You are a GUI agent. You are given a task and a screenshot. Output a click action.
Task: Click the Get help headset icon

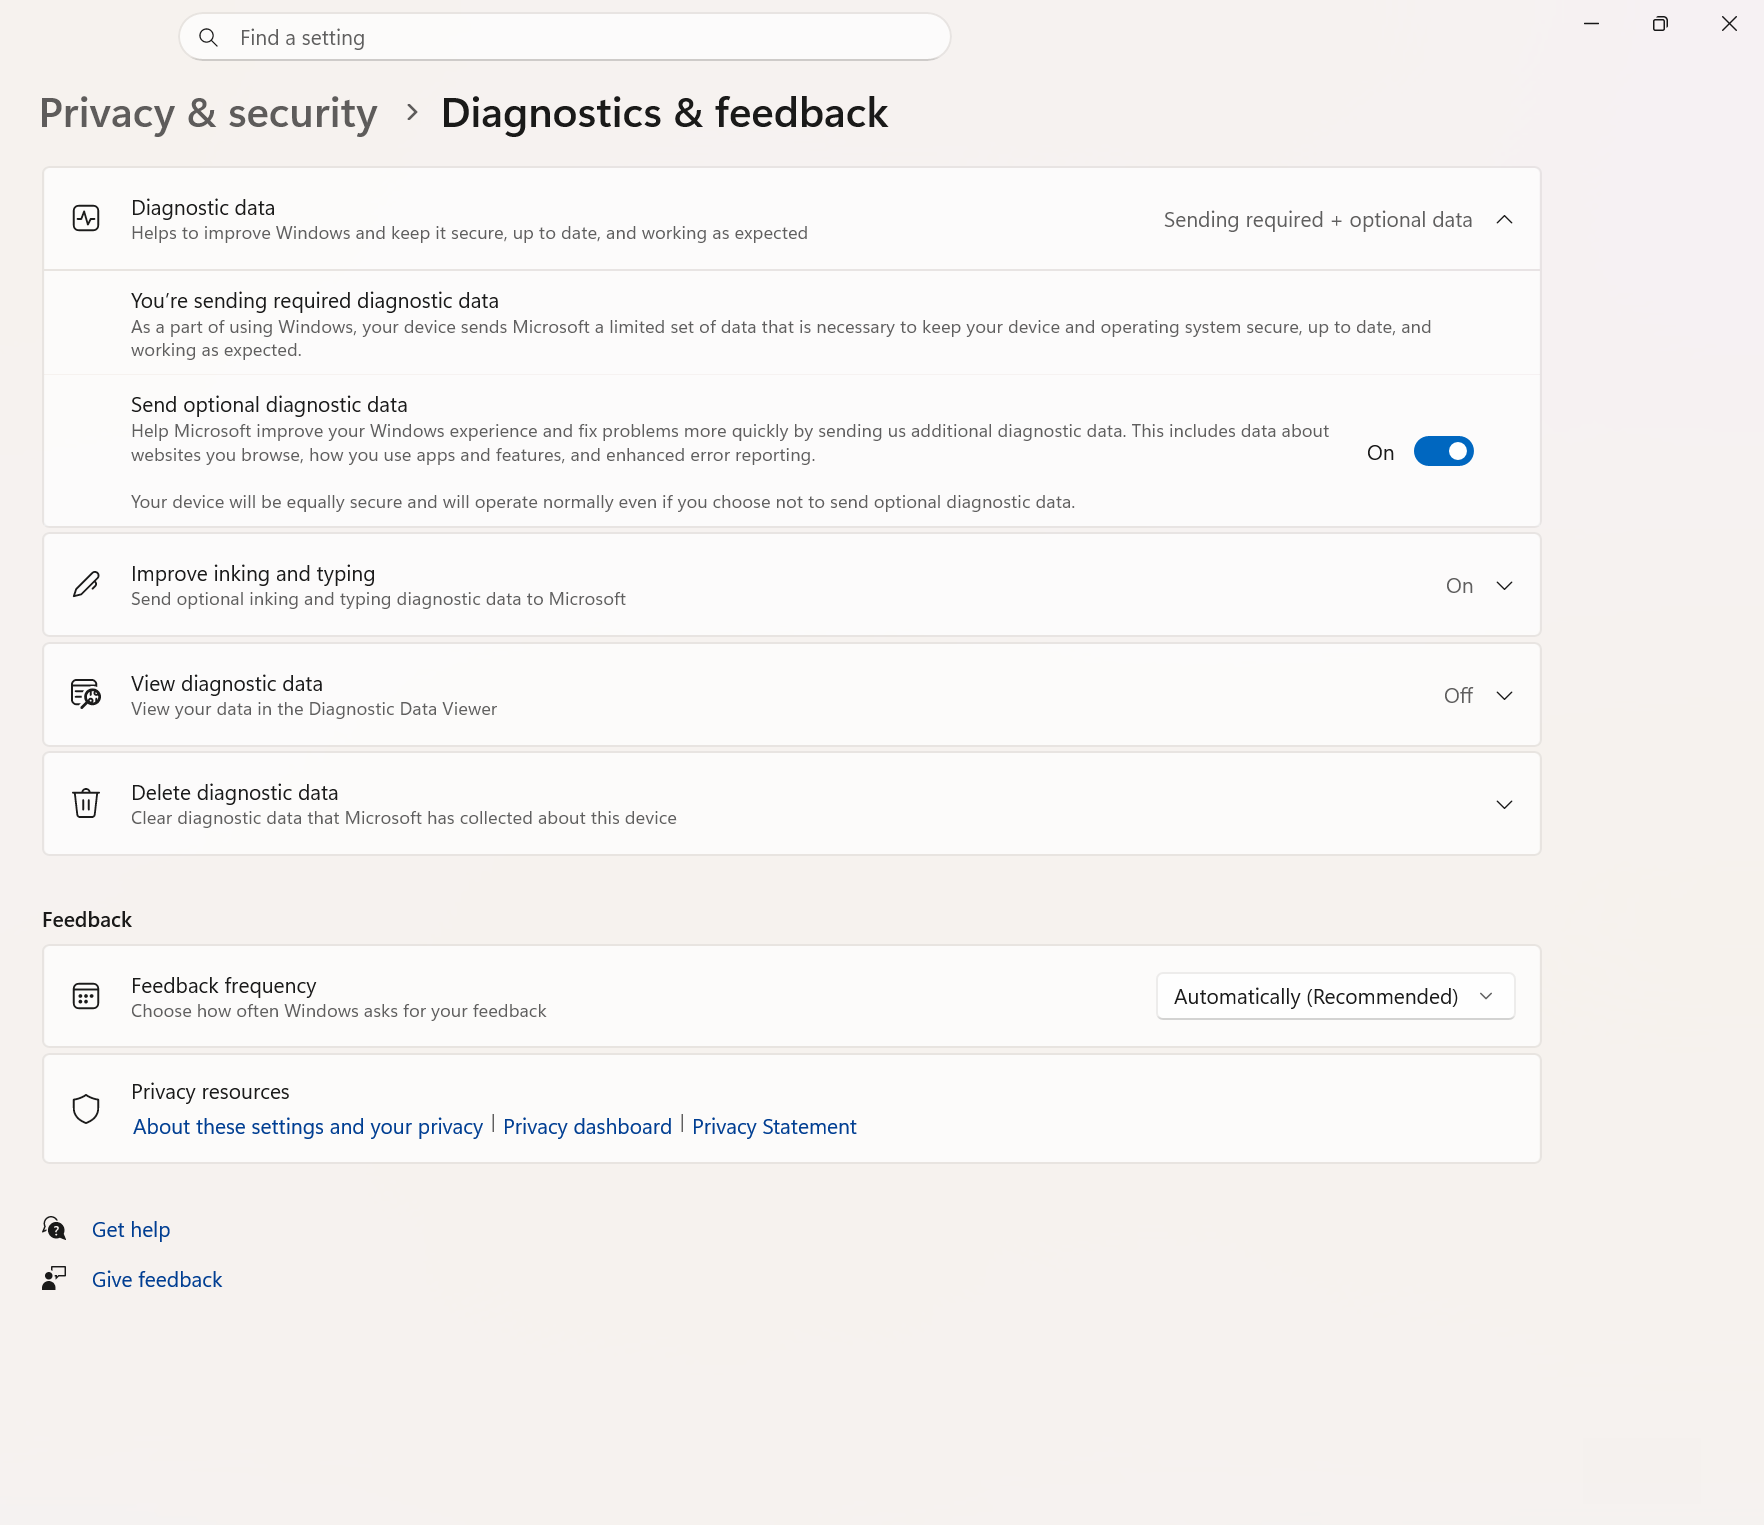point(54,1228)
